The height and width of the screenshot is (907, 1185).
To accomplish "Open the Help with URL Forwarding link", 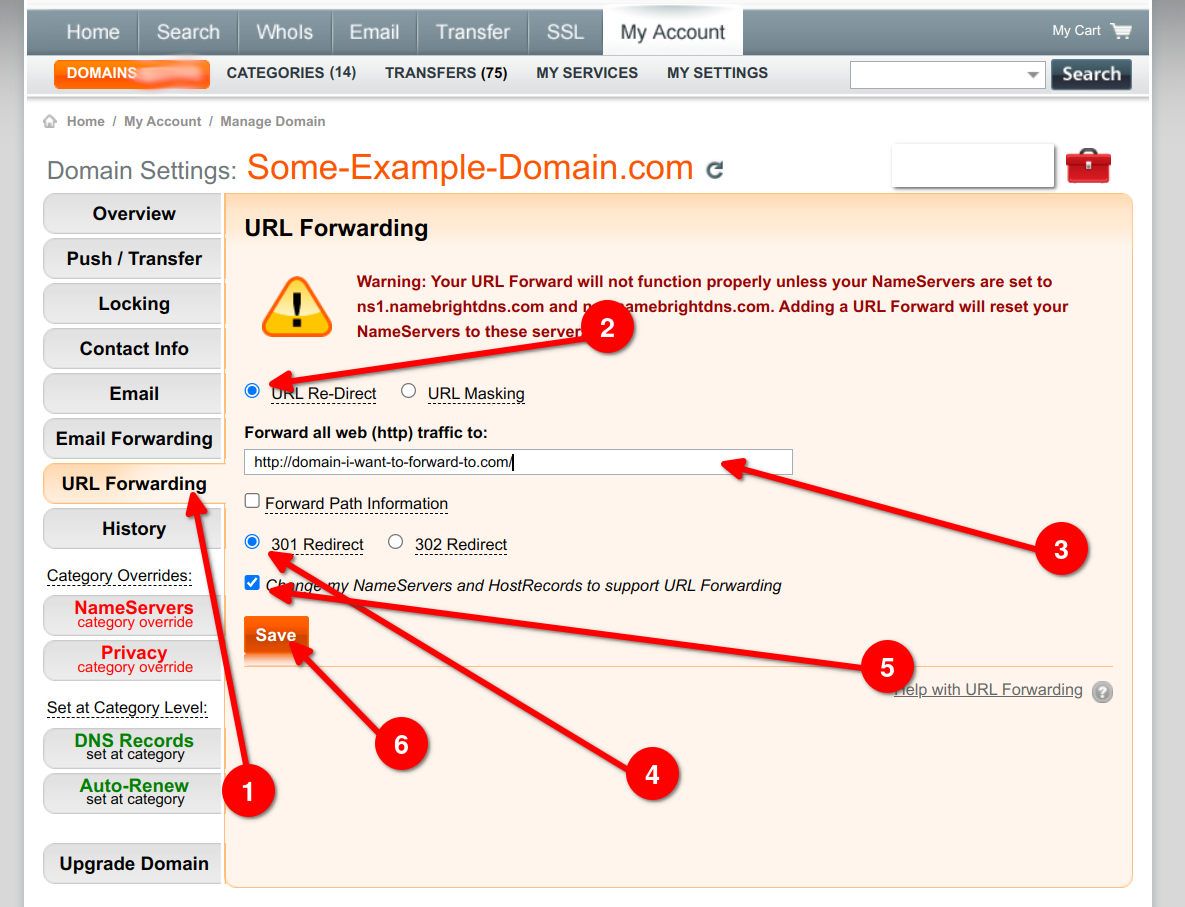I will [x=990, y=690].
